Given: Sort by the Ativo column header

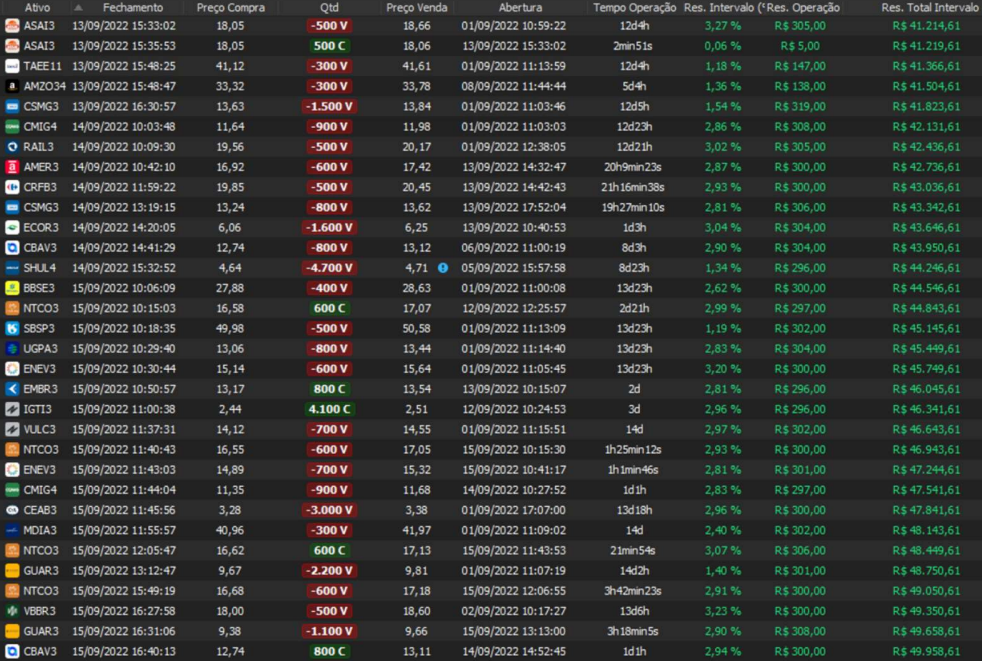Looking at the screenshot, I should click(x=36, y=8).
